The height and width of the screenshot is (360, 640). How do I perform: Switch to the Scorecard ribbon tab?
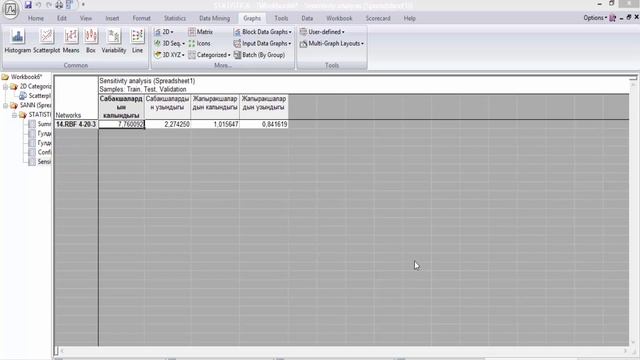point(378,18)
